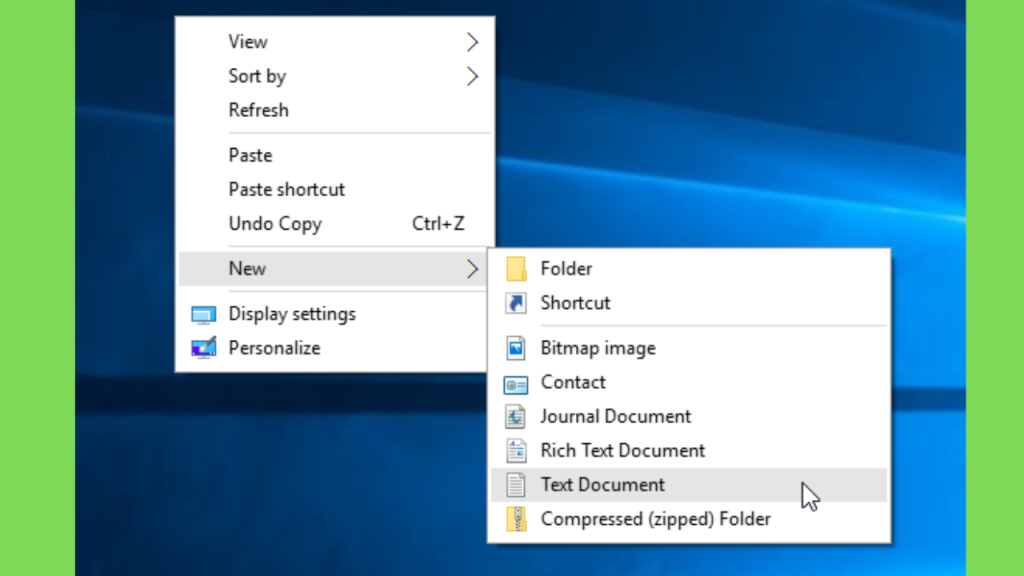Viewport: 1024px width, 576px height.
Task: Click the Text Document page icon
Action: [x=516, y=485]
